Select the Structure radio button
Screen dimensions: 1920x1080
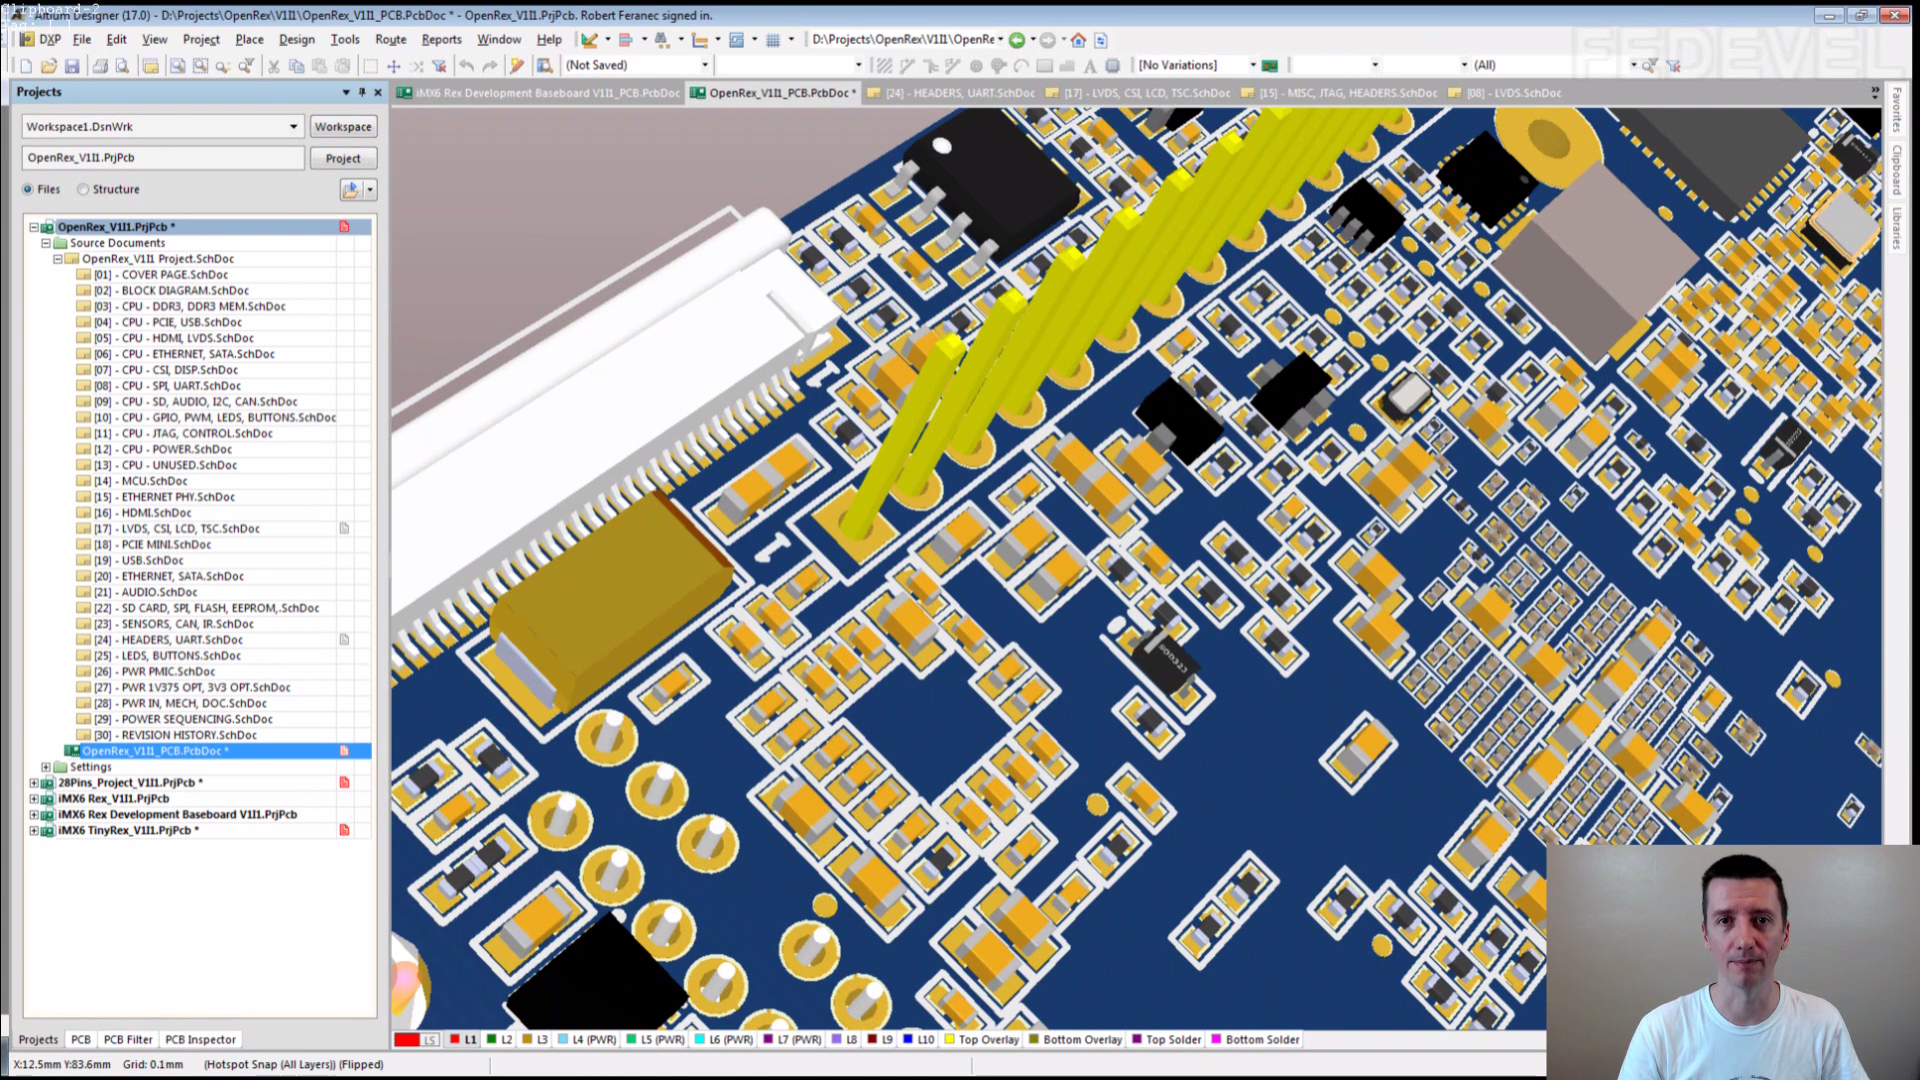(x=84, y=189)
